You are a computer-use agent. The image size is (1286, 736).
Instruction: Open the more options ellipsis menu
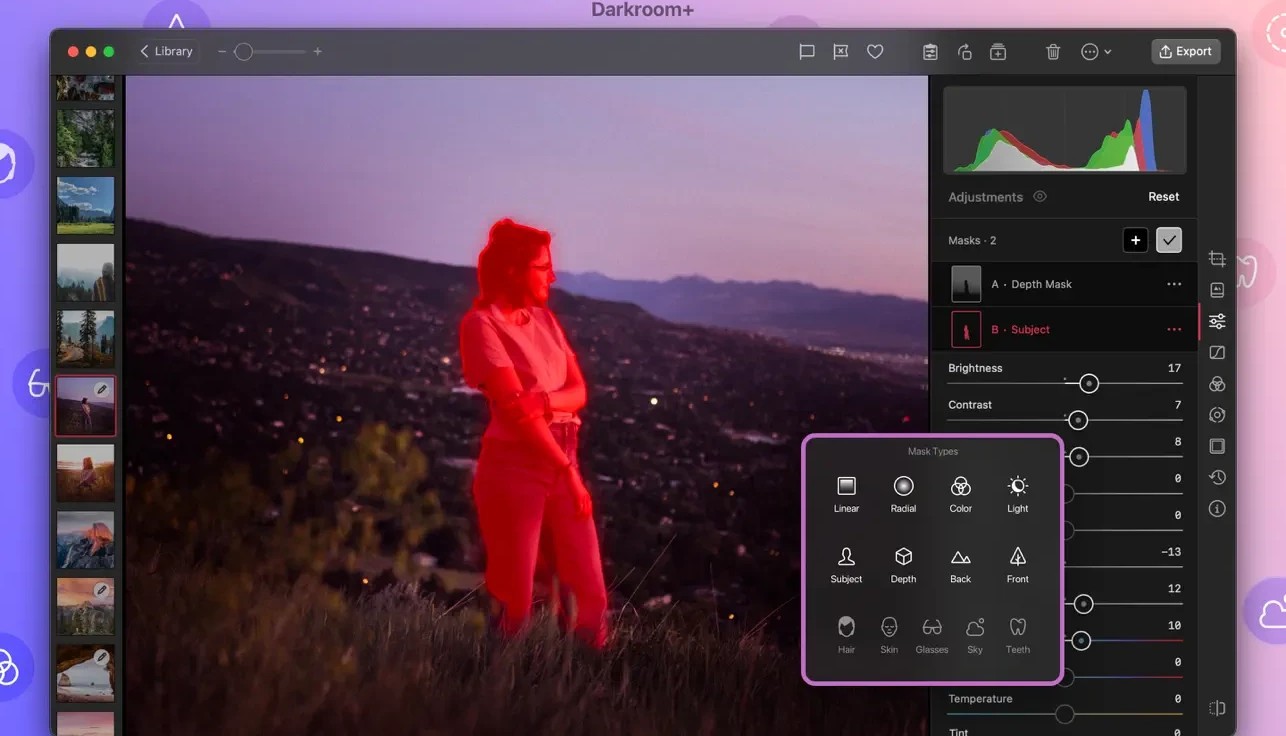1096,52
